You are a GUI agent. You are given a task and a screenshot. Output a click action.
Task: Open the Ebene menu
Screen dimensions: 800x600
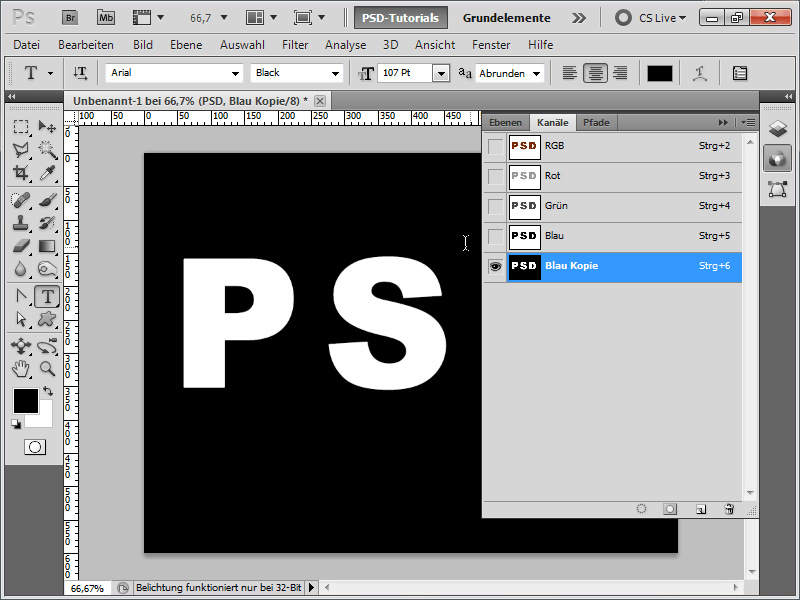pyautogui.click(x=186, y=45)
